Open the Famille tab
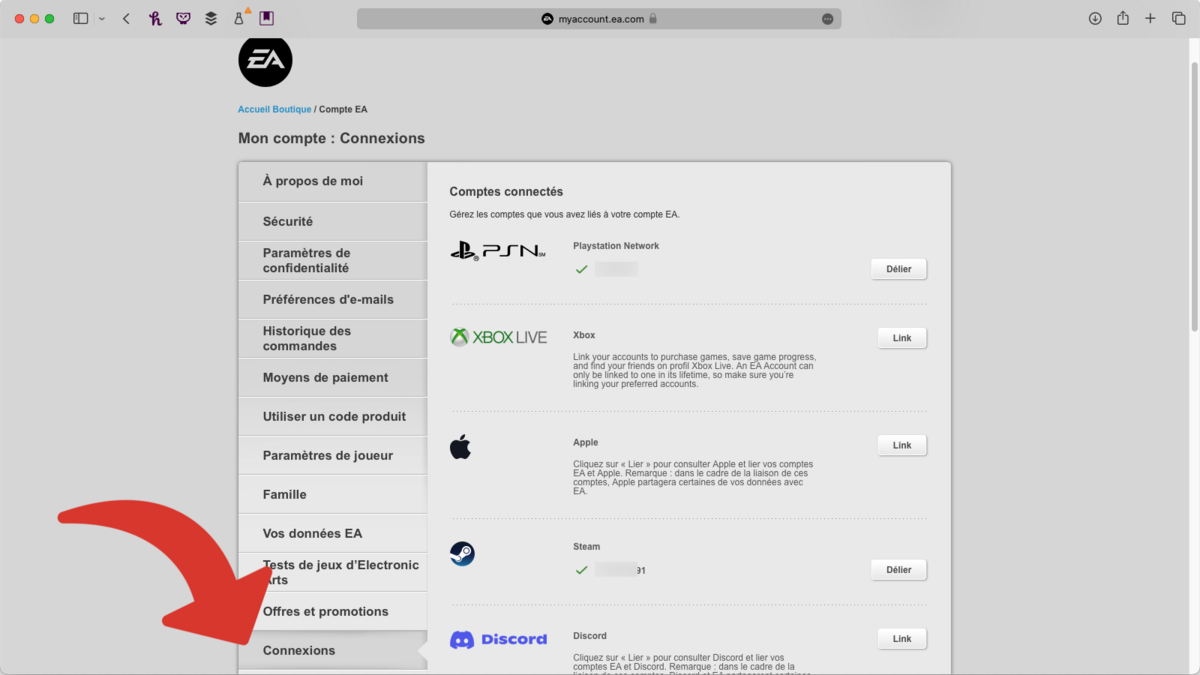The height and width of the screenshot is (675, 1200). [333, 494]
